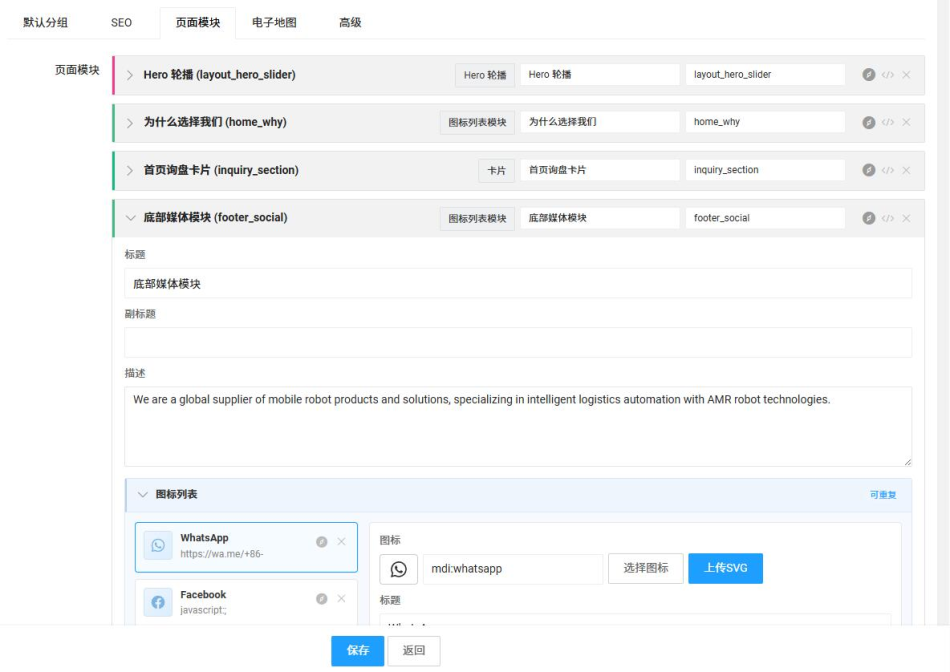Focus the home_why identifier field
This screenshot has height=672, width=950.
[765, 122]
